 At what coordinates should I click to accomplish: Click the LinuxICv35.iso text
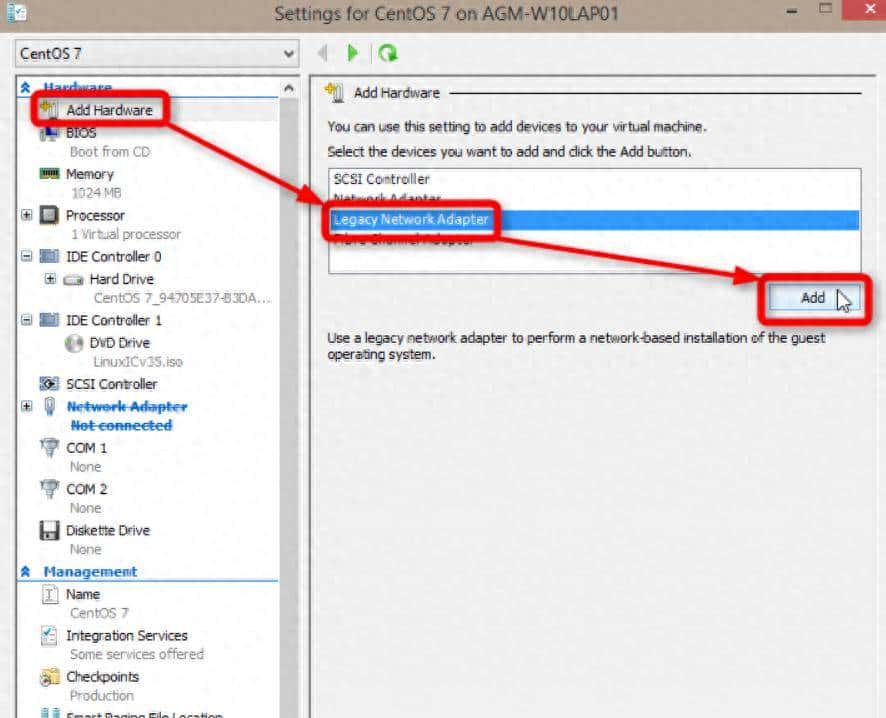pyautogui.click(x=138, y=362)
